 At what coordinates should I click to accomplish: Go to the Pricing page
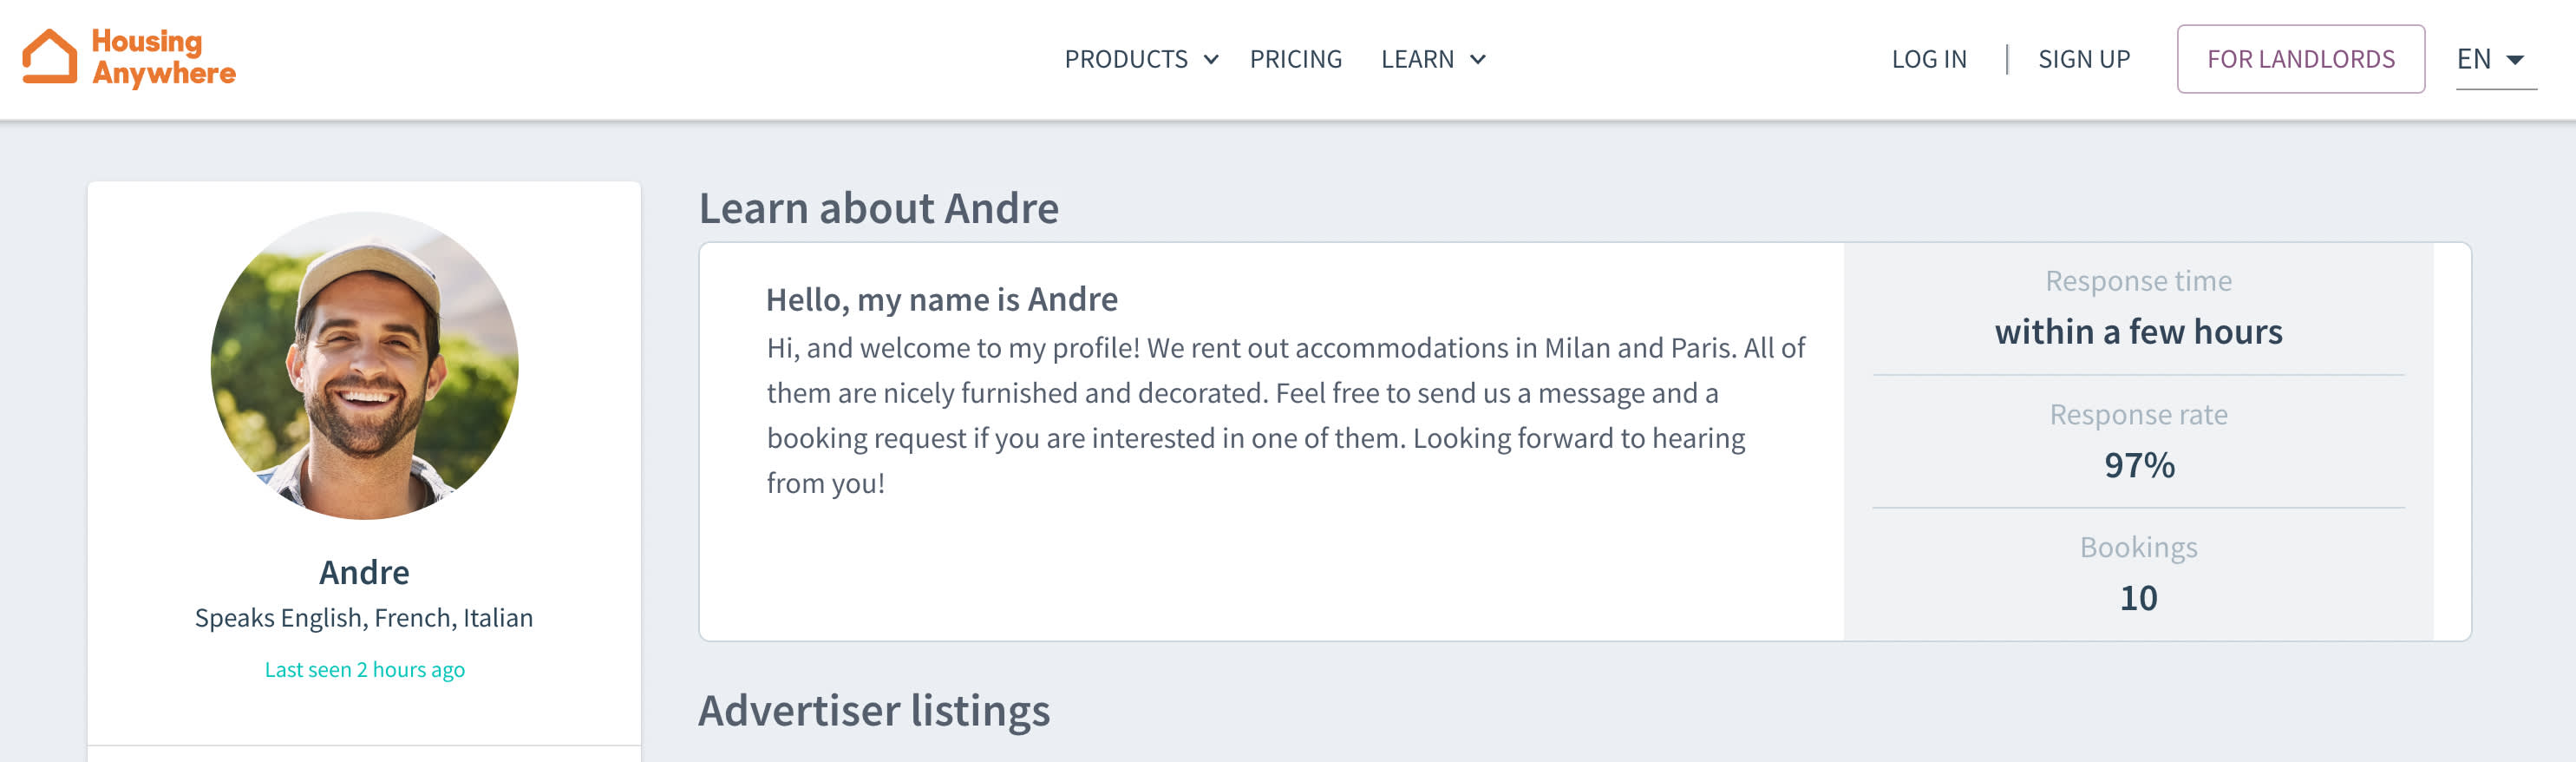(x=1295, y=59)
